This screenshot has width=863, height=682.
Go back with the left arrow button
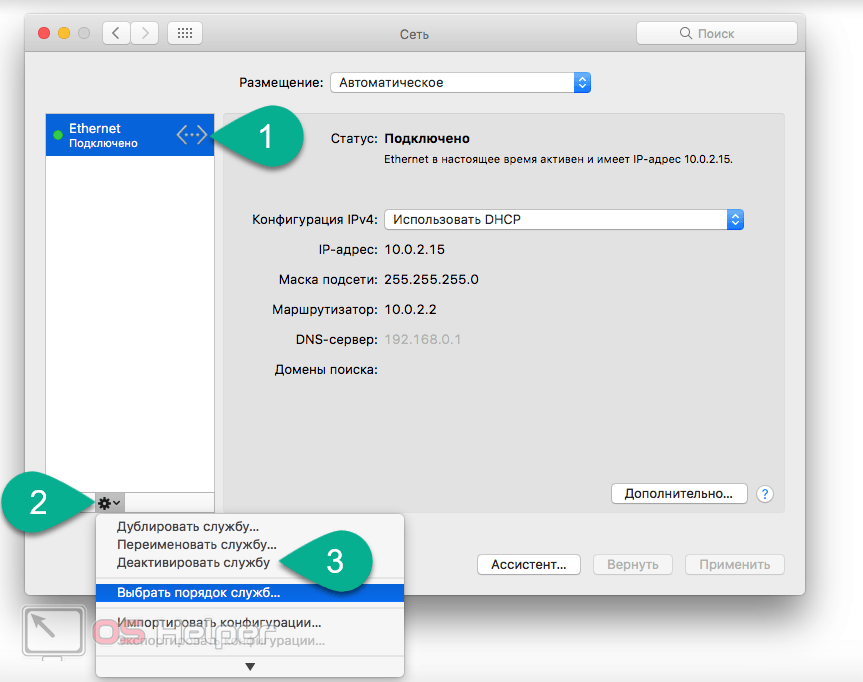(x=116, y=33)
